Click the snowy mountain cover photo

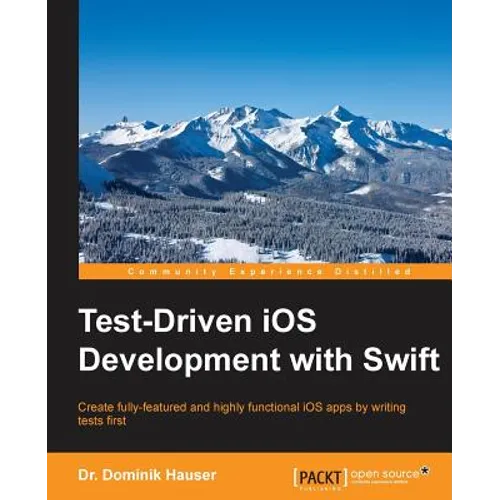[x=265, y=131]
